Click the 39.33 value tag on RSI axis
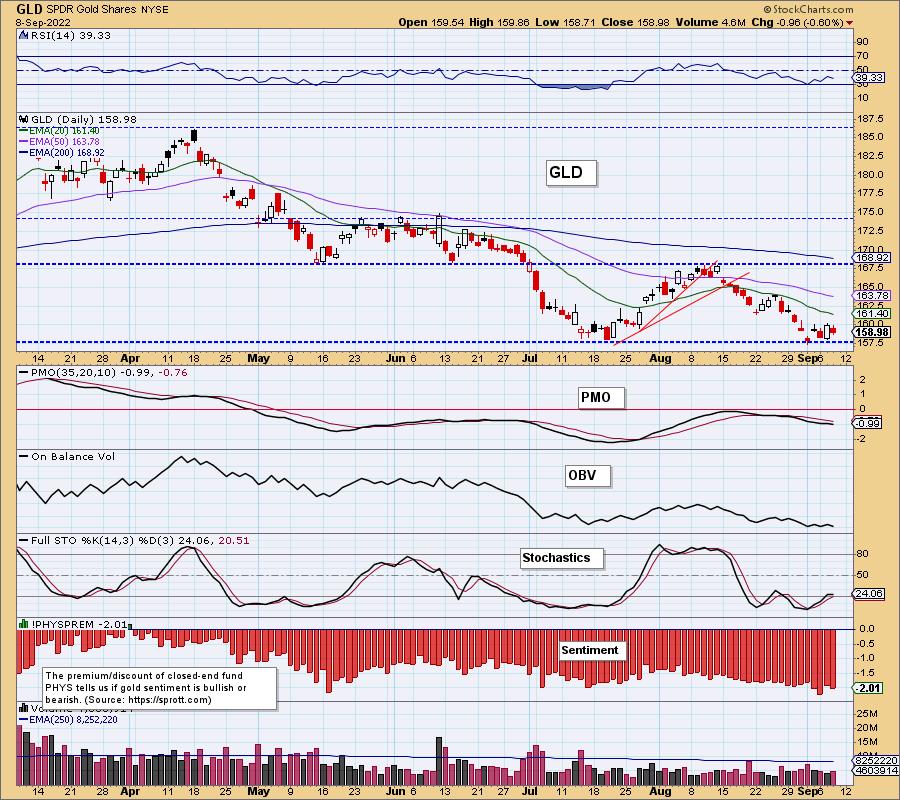The width and height of the screenshot is (900, 800). pos(868,77)
